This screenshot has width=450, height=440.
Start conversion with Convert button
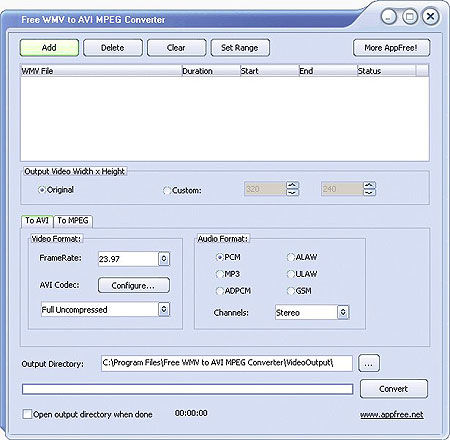(x=394, y=389)
